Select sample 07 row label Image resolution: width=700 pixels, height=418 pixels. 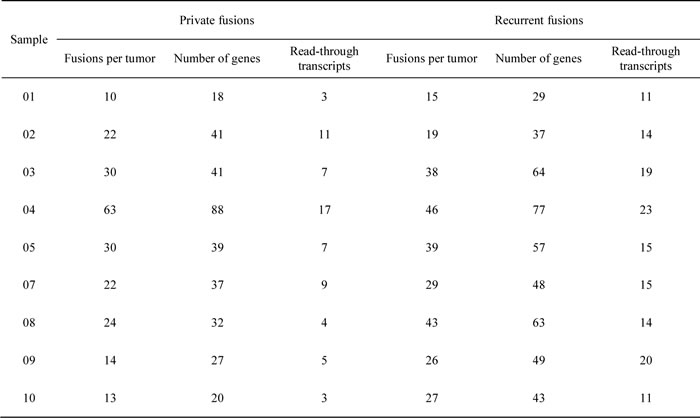point(29,285)
